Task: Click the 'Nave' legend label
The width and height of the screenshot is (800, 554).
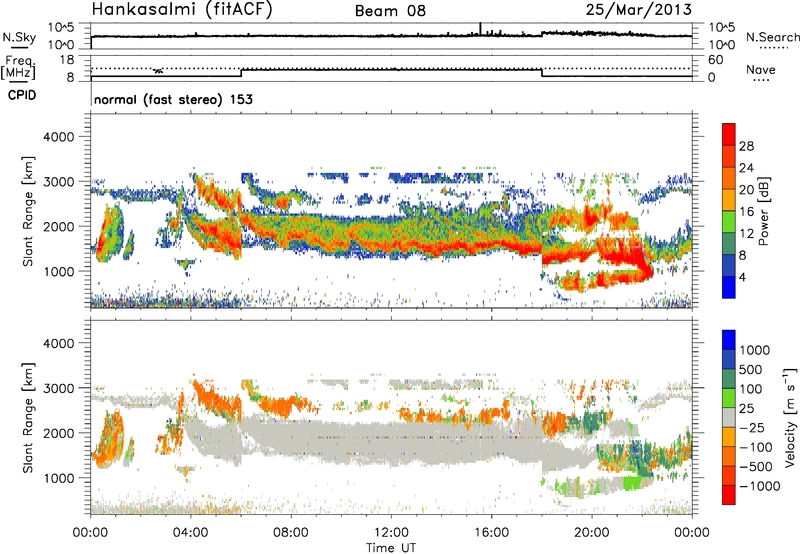Action: coord(761,69)
